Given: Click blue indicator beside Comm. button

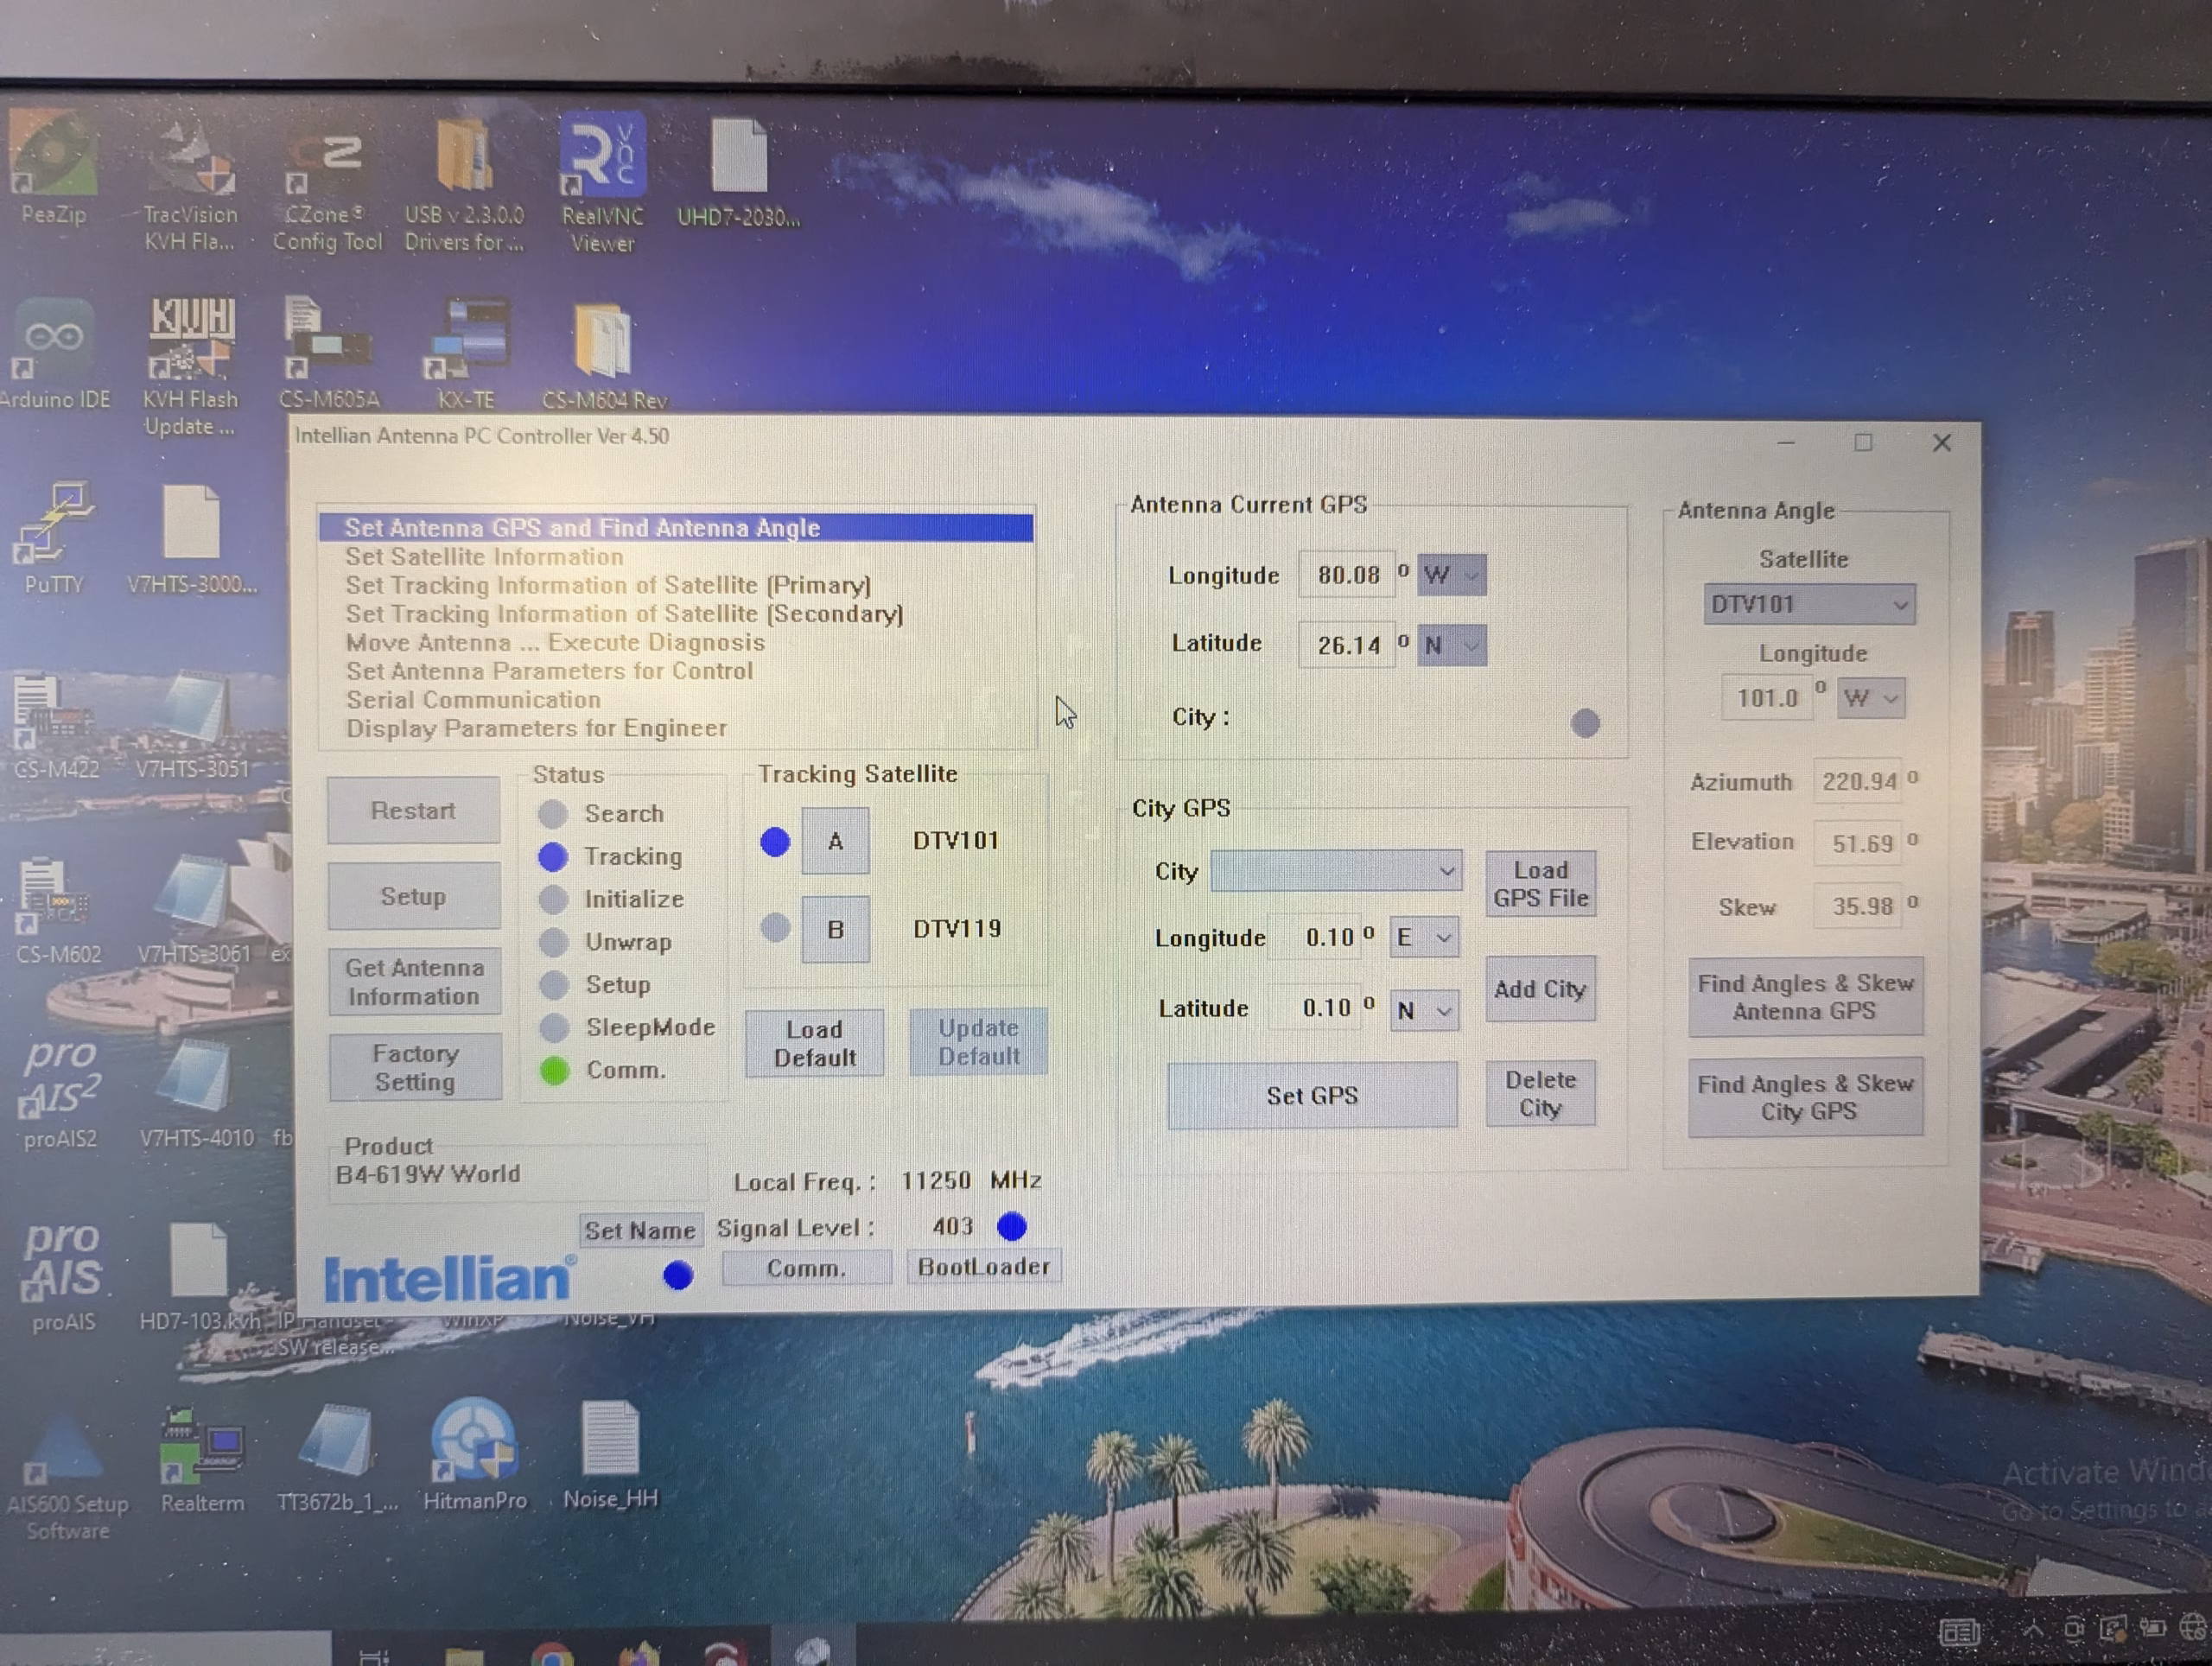Looking at the screenshot, I should [x=678, y=1274].
